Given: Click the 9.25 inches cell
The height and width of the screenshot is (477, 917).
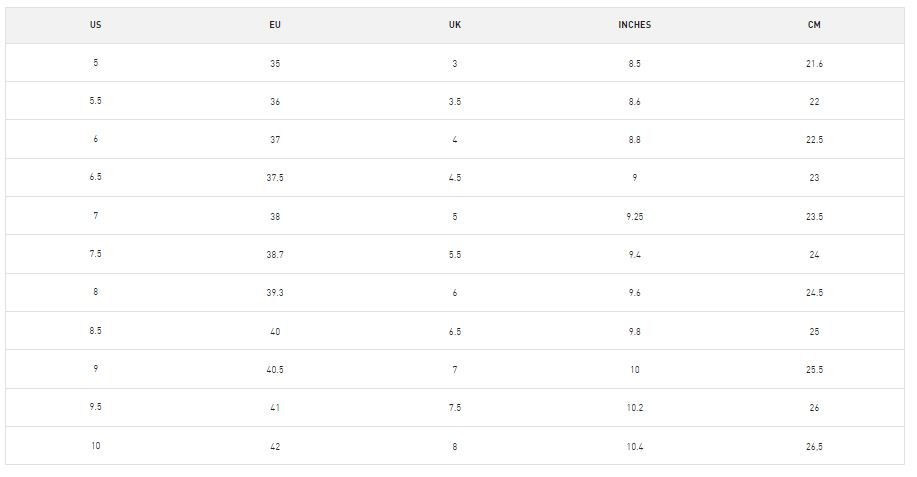Looking at the screenshot, I should click(x=634, y=217).
